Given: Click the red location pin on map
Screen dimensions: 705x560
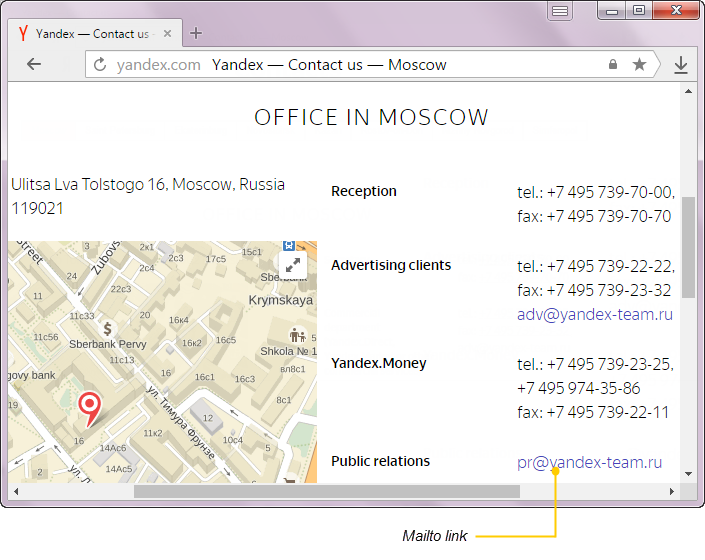Looking at the screenshot, I should tap(89, 408).
